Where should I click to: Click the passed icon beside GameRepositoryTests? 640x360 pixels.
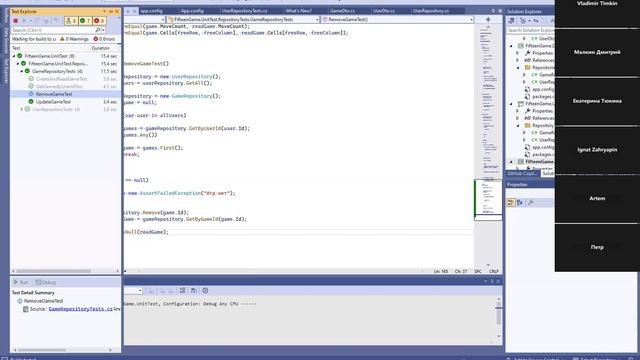tap(27, 71)
